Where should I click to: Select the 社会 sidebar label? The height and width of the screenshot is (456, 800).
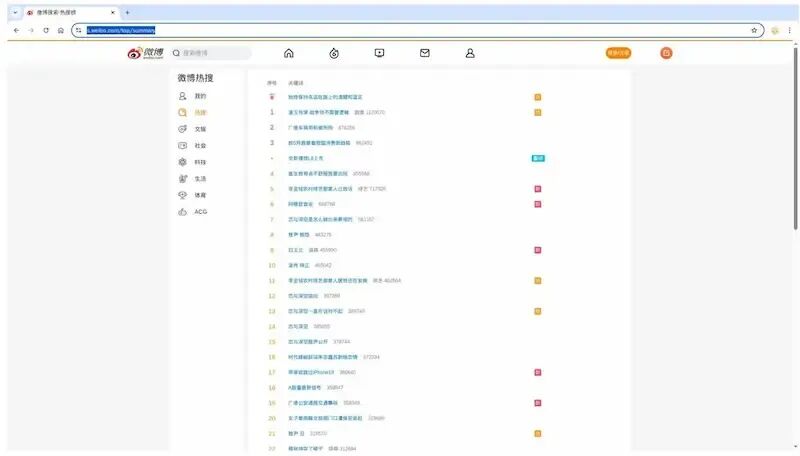[200, 145]
